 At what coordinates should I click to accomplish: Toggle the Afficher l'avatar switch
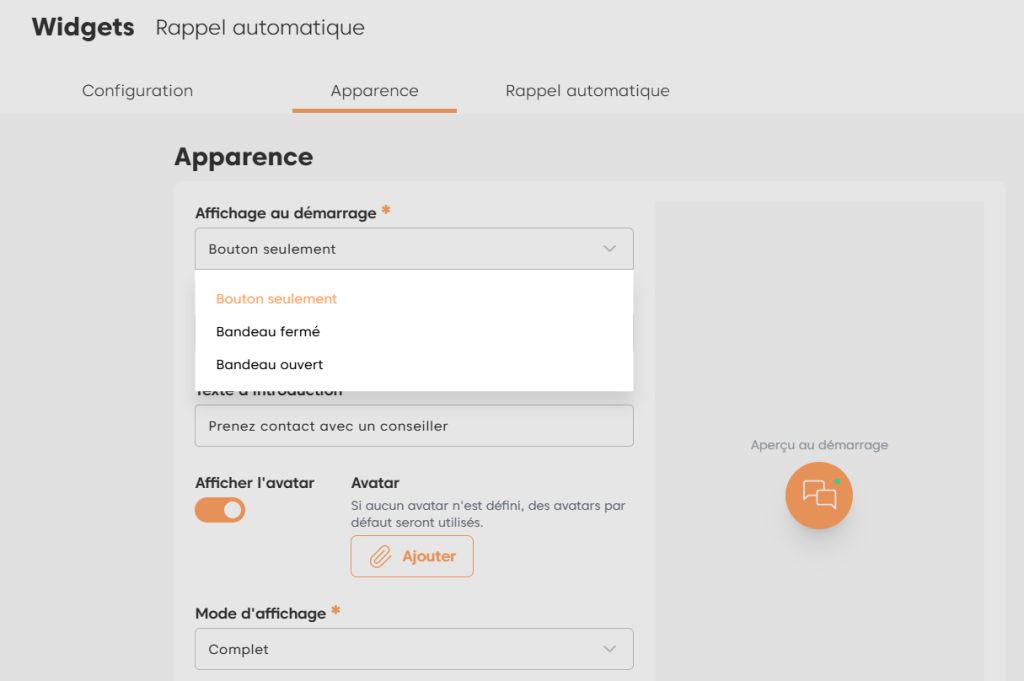point(220,510)
